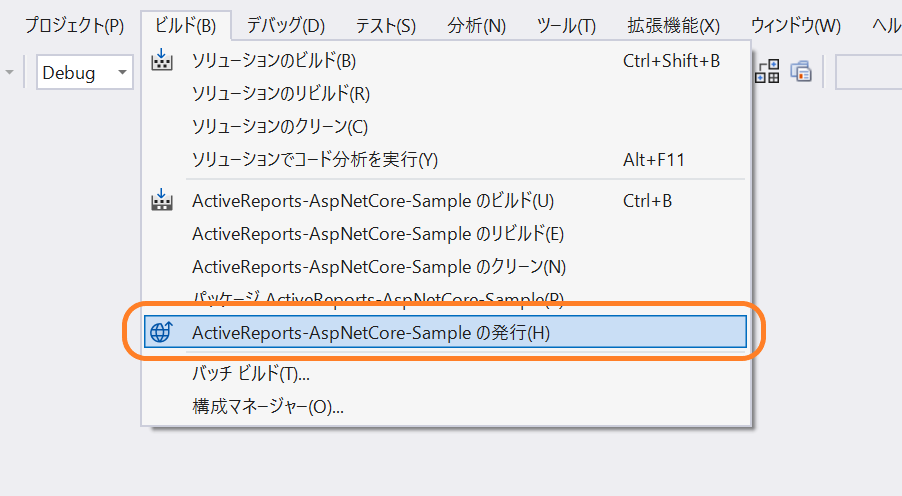Click the Ctrl+B shortcut text

647,201
